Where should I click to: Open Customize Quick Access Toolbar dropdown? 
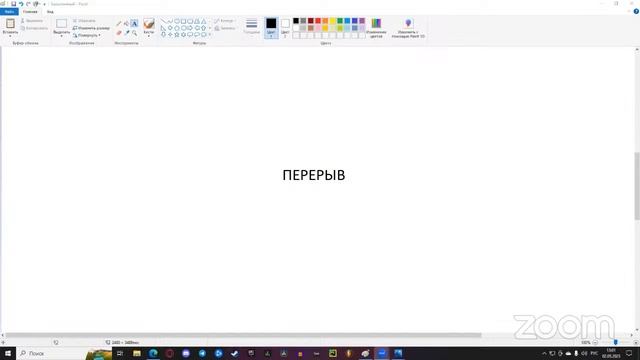tap(44, 4)
